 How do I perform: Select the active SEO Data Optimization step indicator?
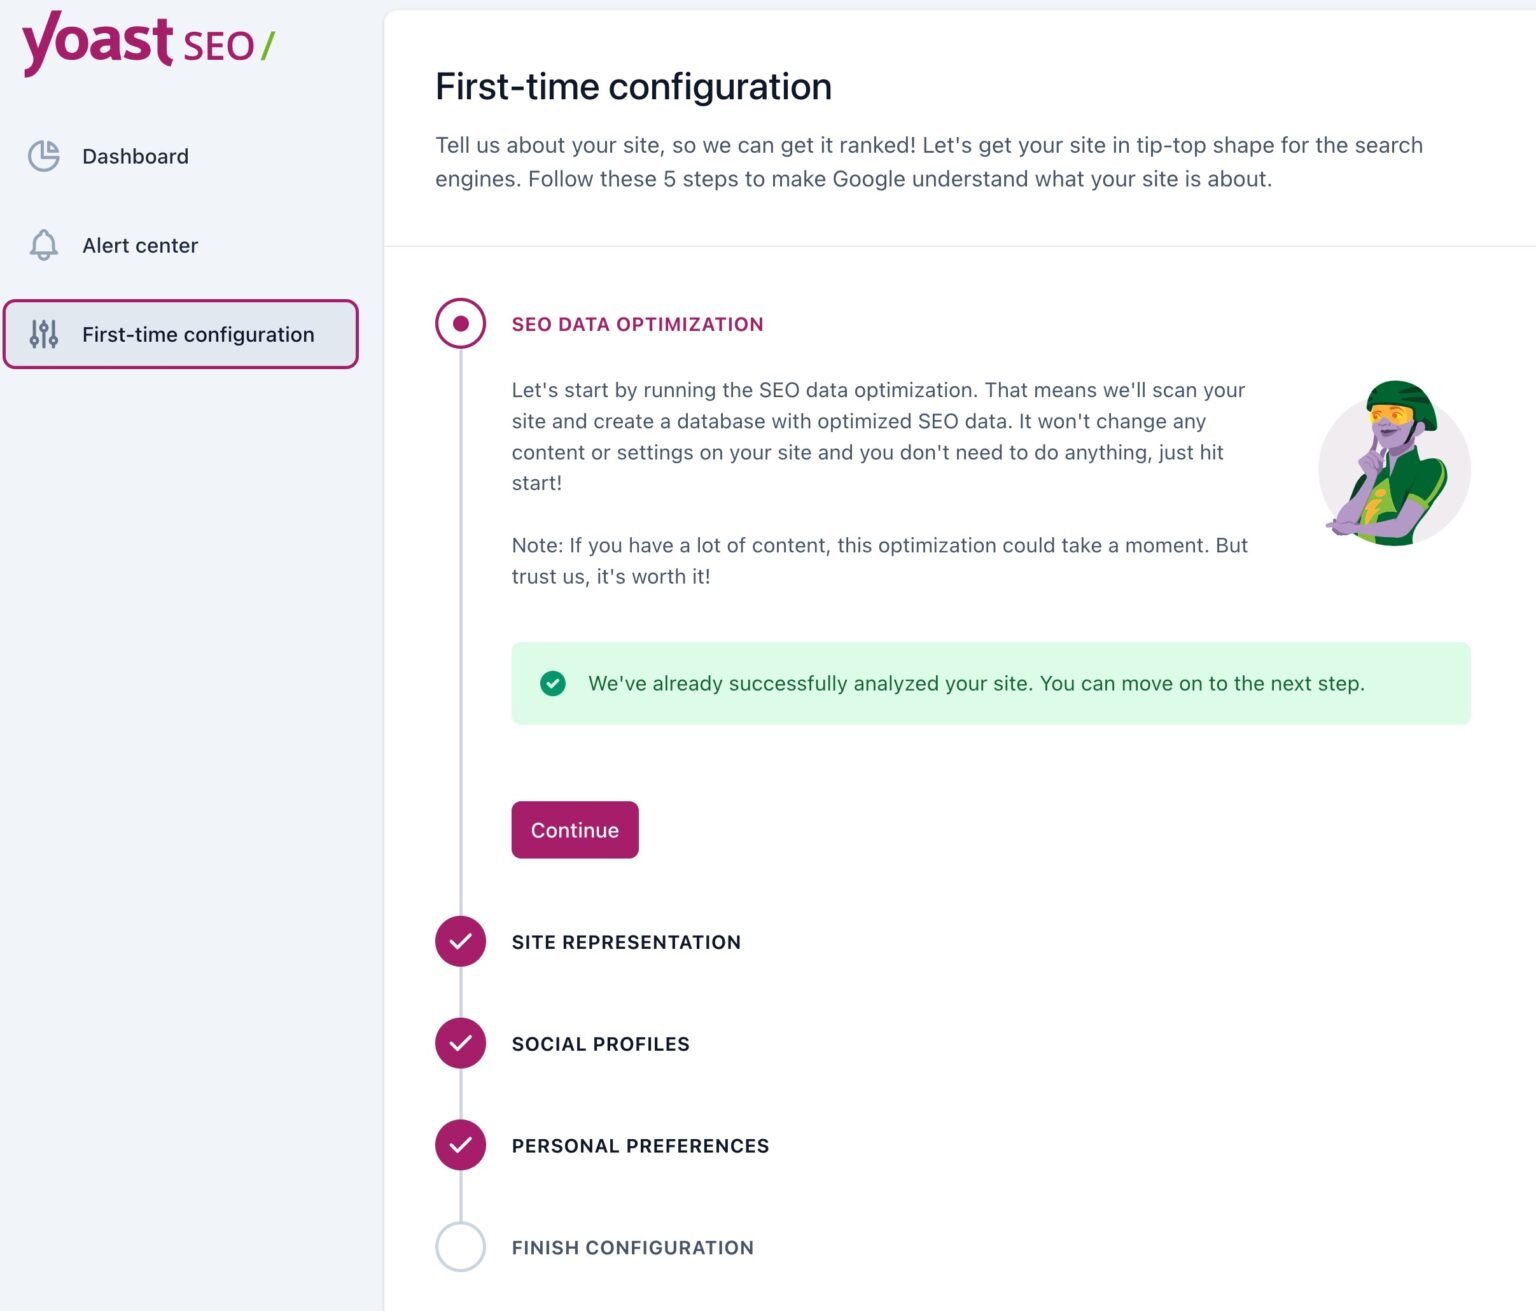pos(460,323)
